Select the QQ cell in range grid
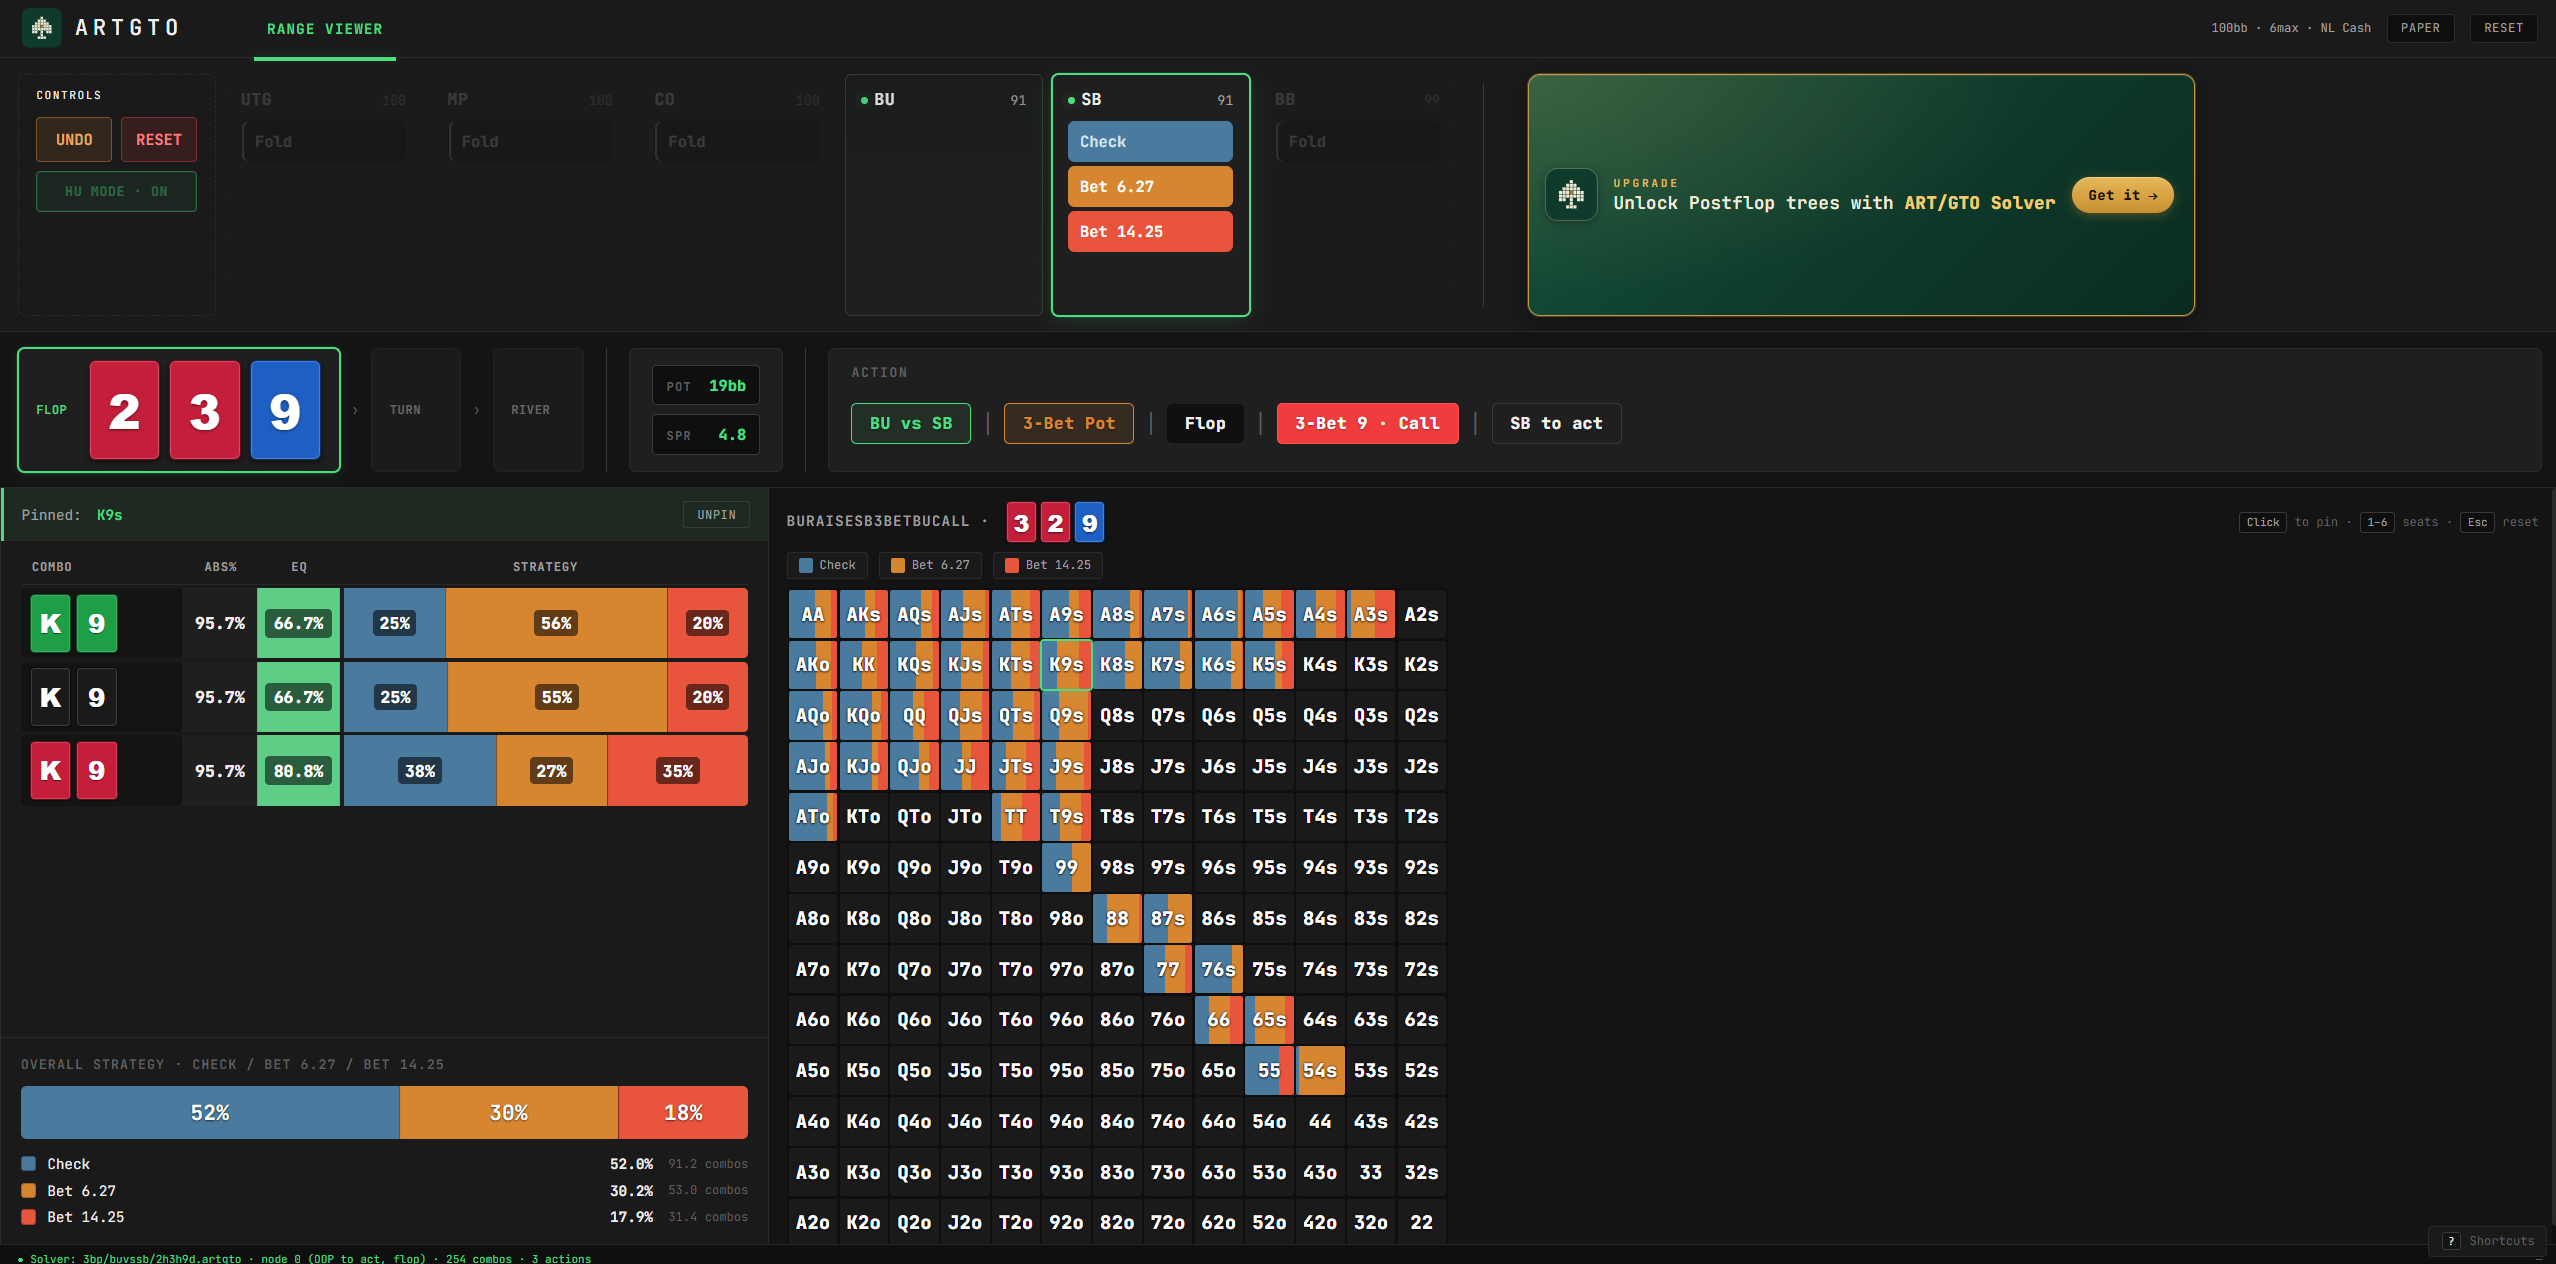The height and width of the screenshot is (1264, 2556). (914, 715)
